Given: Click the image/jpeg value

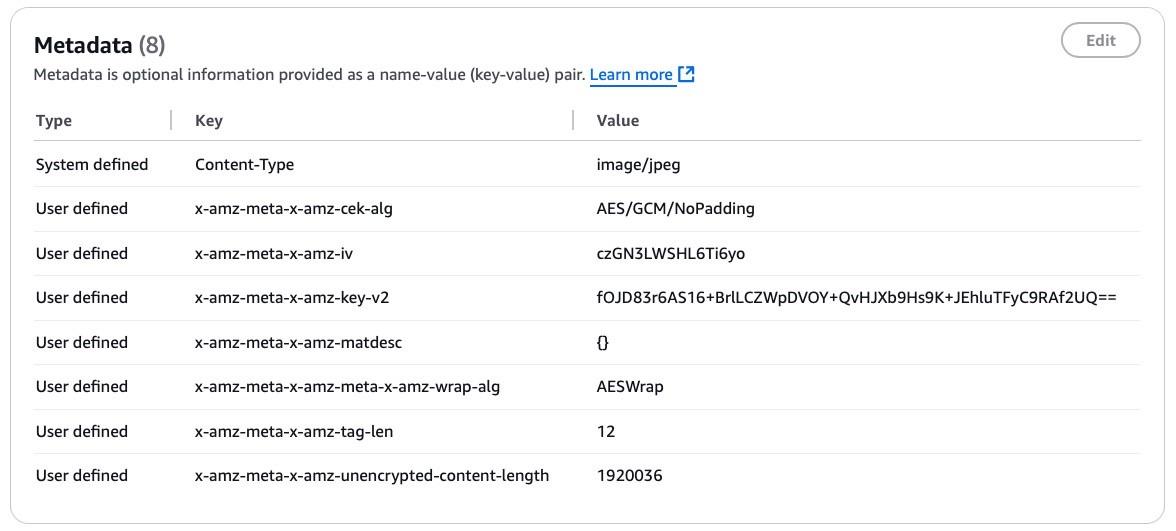Looking at the screenshot, I should point(638,165).
